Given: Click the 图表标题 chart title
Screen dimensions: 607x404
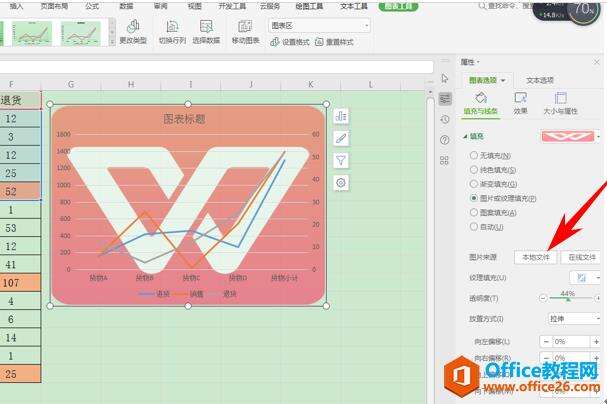Looking at the screenshot, I should (184, 119).
